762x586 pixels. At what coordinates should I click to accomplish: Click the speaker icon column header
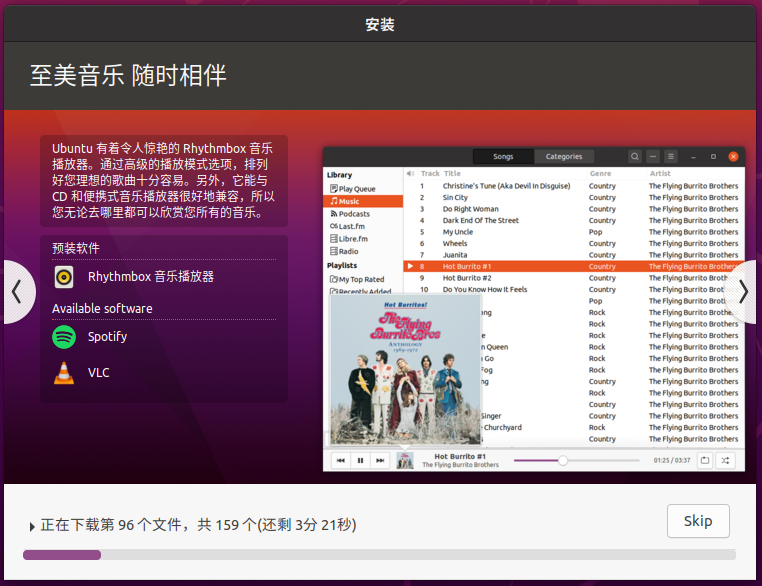tap(411, 173)
